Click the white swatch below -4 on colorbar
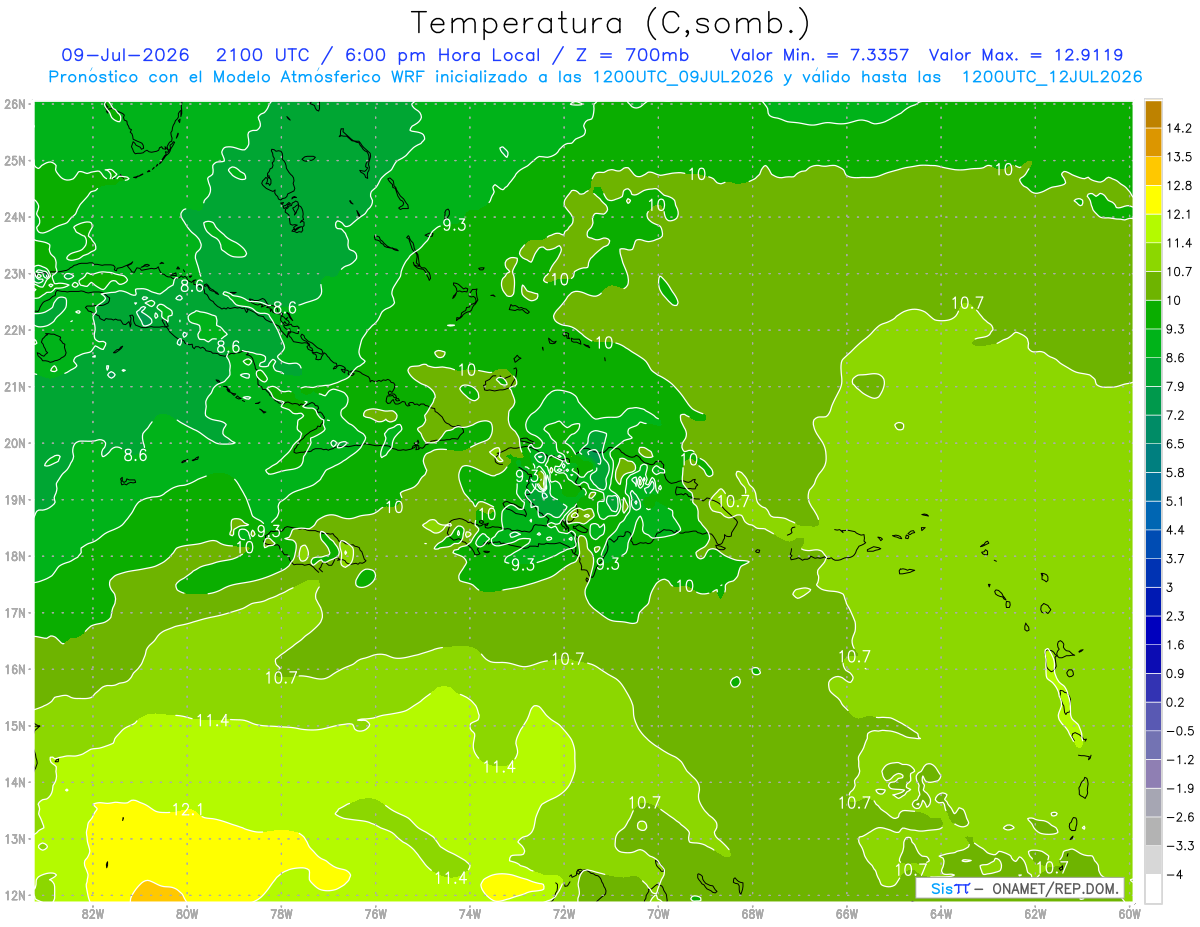 (1153, 887)
